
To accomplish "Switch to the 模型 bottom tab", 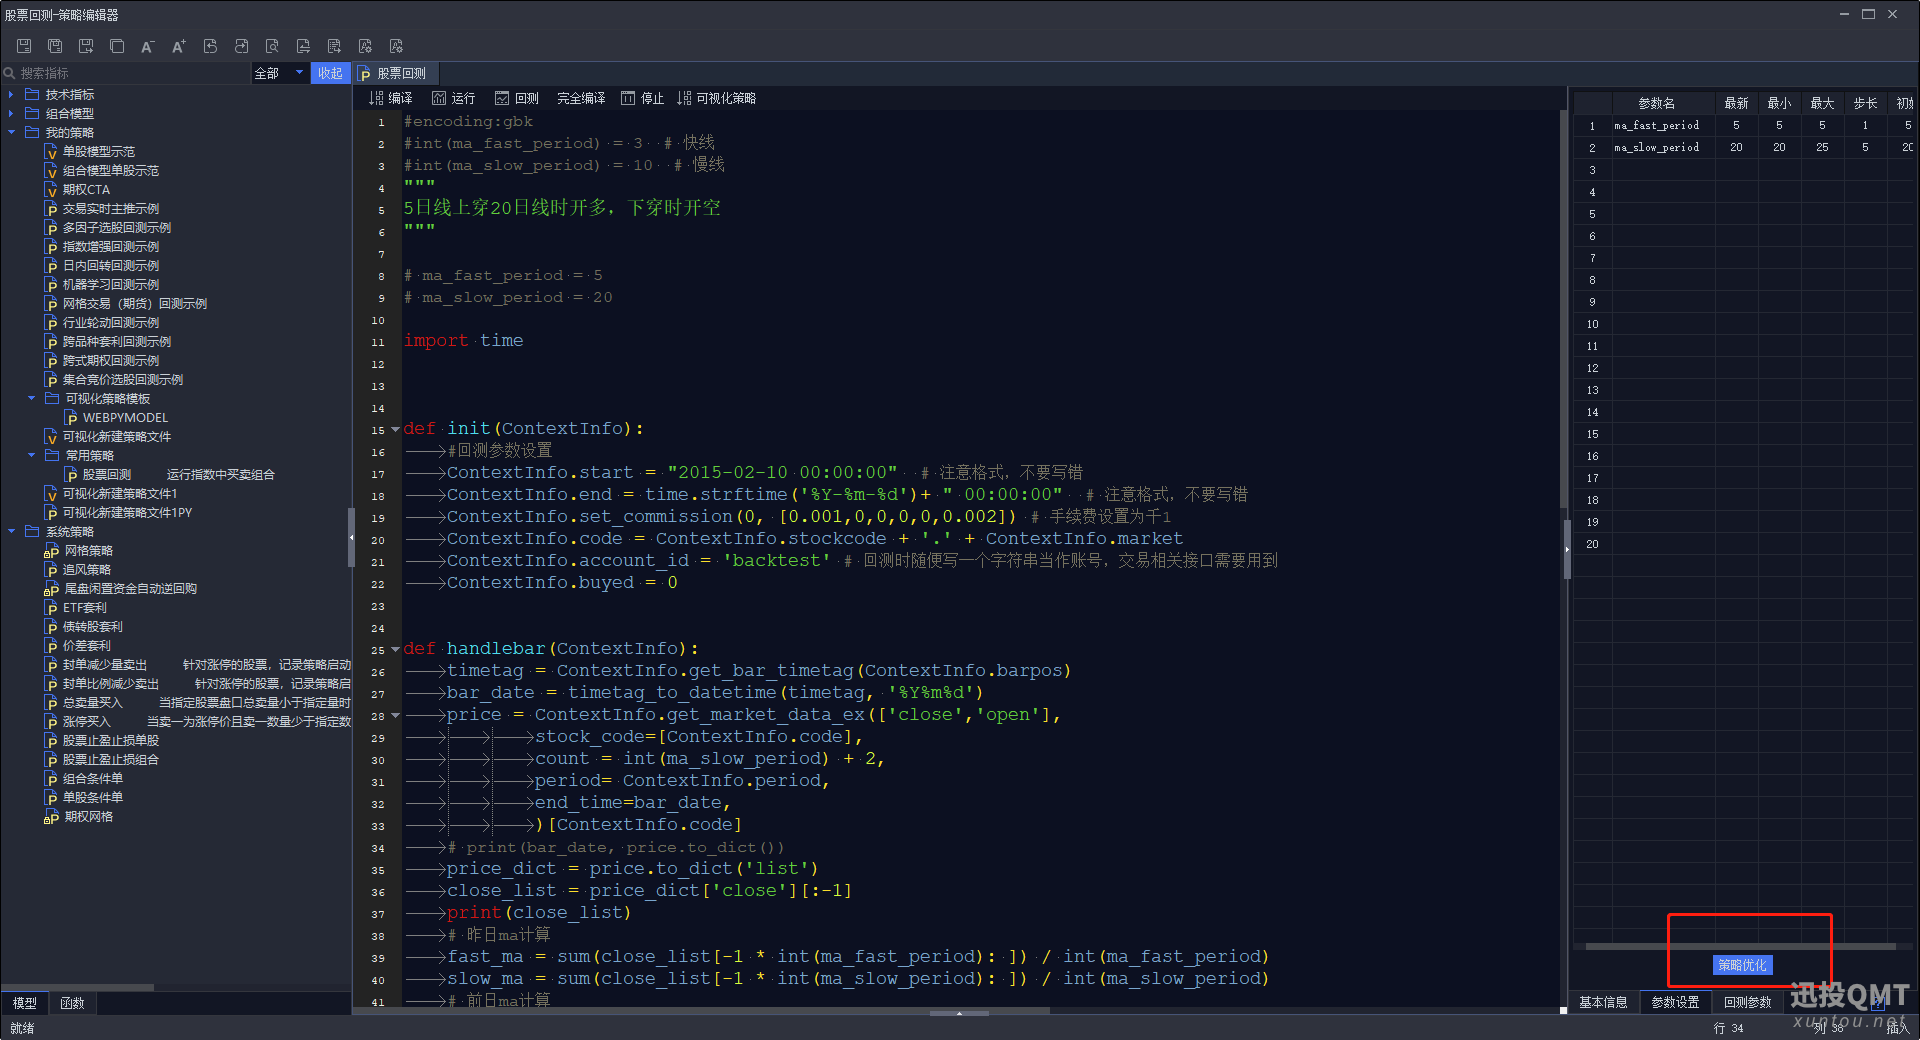I will (x=25, y=1003).
